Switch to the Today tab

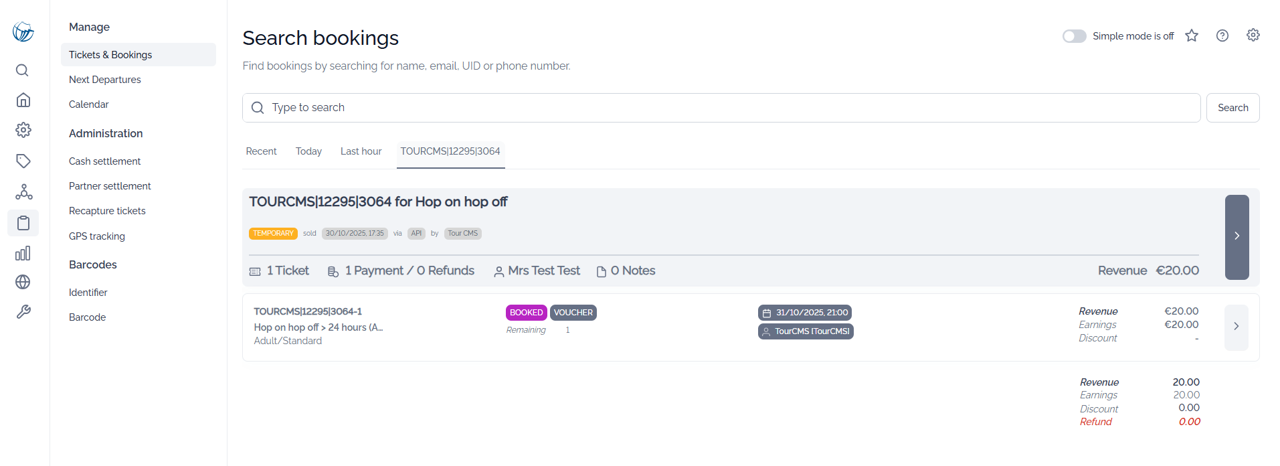pyautogui.click(x=309, y=151)
